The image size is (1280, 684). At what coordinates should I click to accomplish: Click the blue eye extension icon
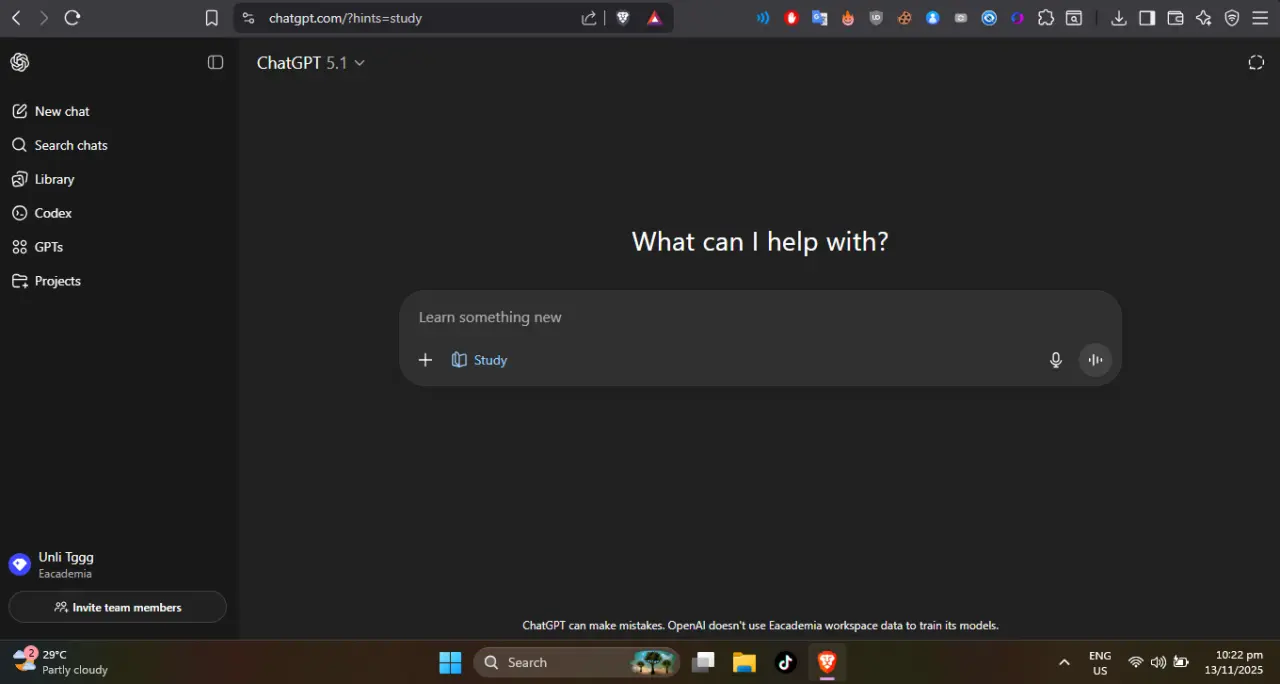(x=989, y=18)
